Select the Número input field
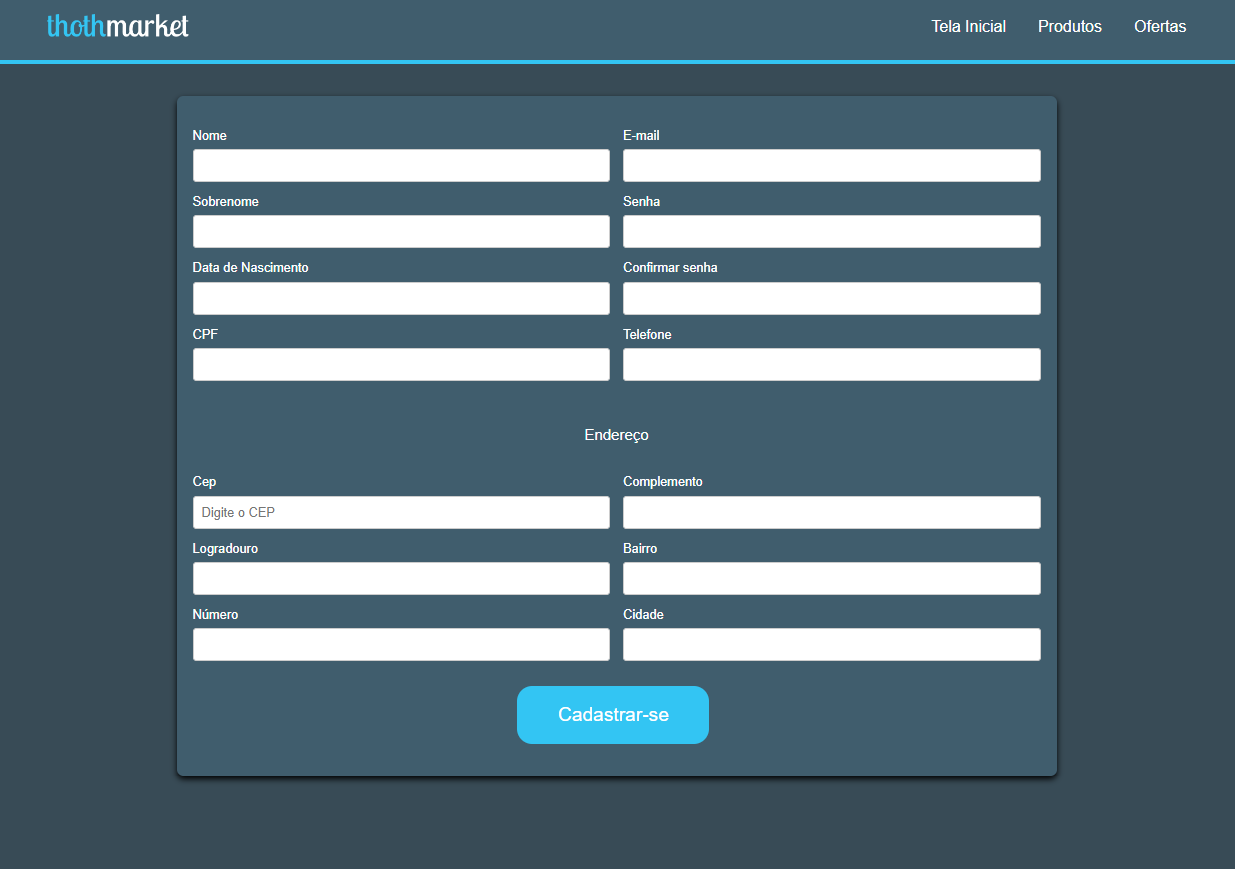The image size is (1235, 869). click(x=401, y=645)
